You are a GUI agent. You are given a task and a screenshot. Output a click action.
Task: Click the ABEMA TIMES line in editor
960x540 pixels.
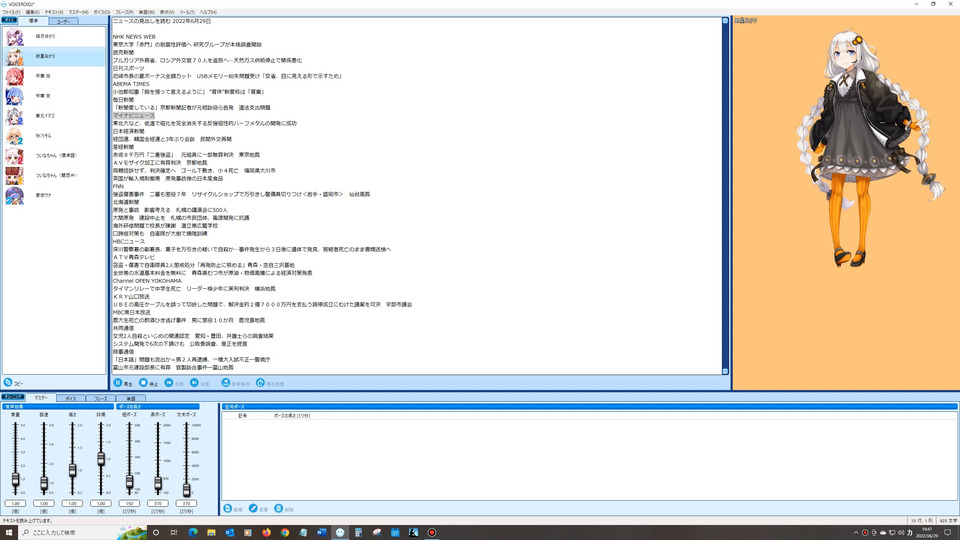(131, 84)
